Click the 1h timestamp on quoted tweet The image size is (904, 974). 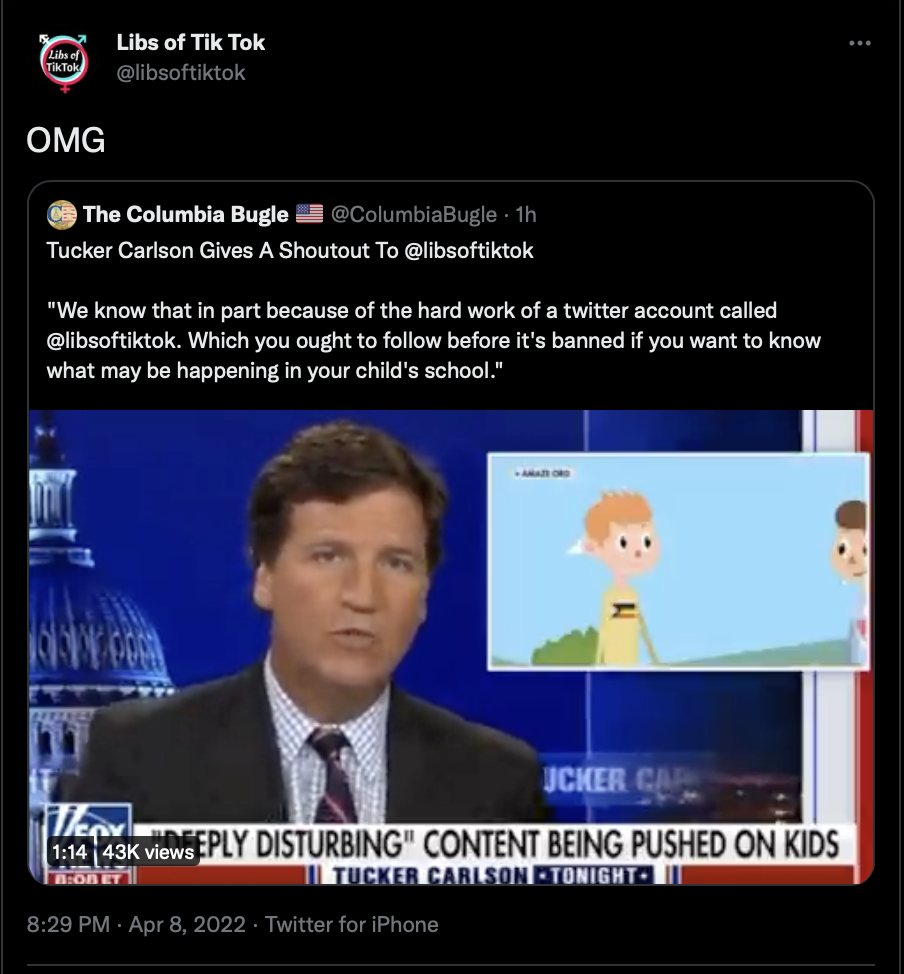click(x=526, y=214)
